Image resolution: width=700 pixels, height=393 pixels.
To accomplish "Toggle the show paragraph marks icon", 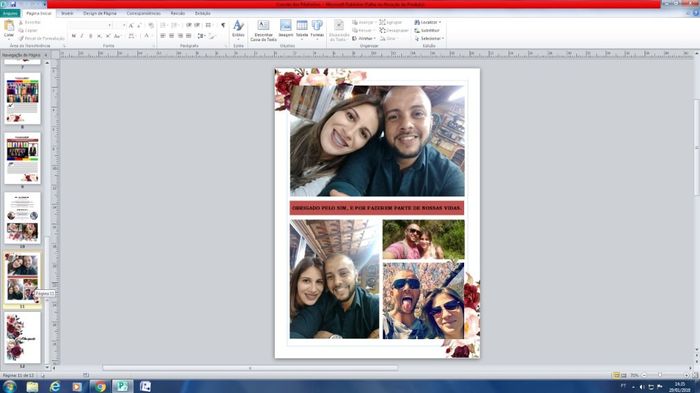I will tap(223, 25).
